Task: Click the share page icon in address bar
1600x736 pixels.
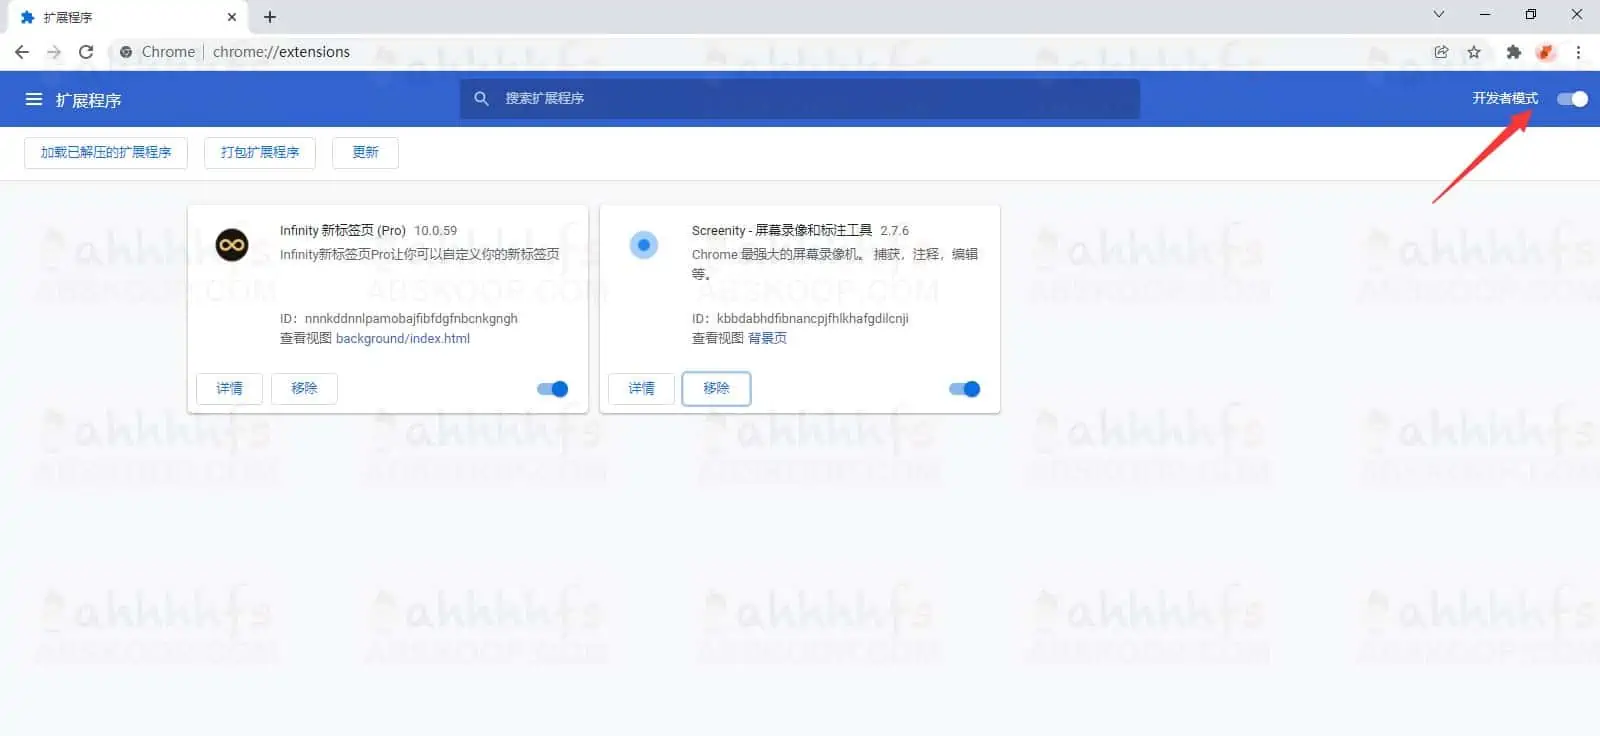Action: tap(1441, 52)
